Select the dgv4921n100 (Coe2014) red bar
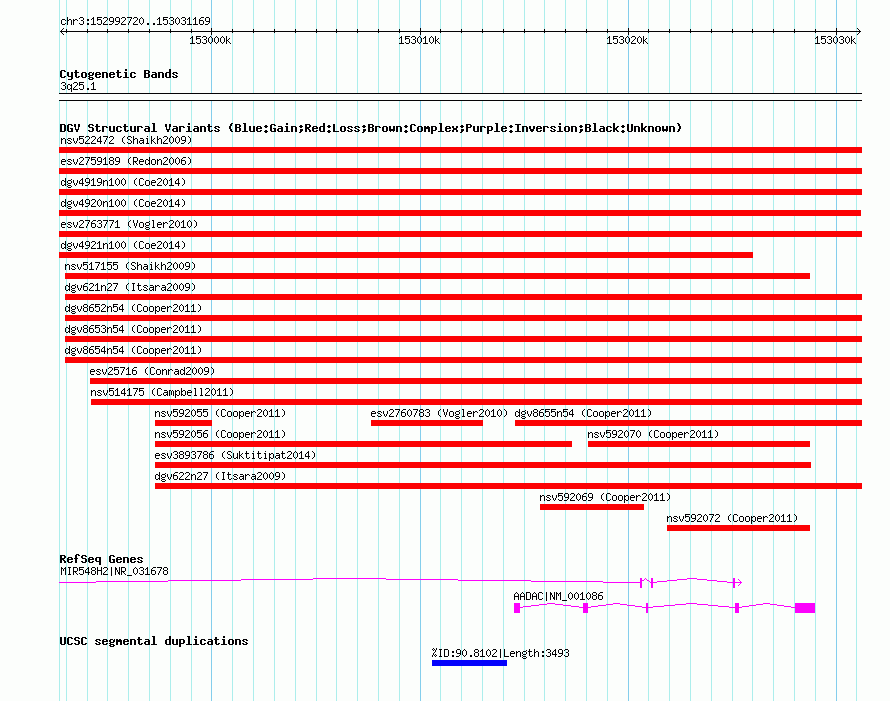 pyautogui.click(x=406, y=255)
